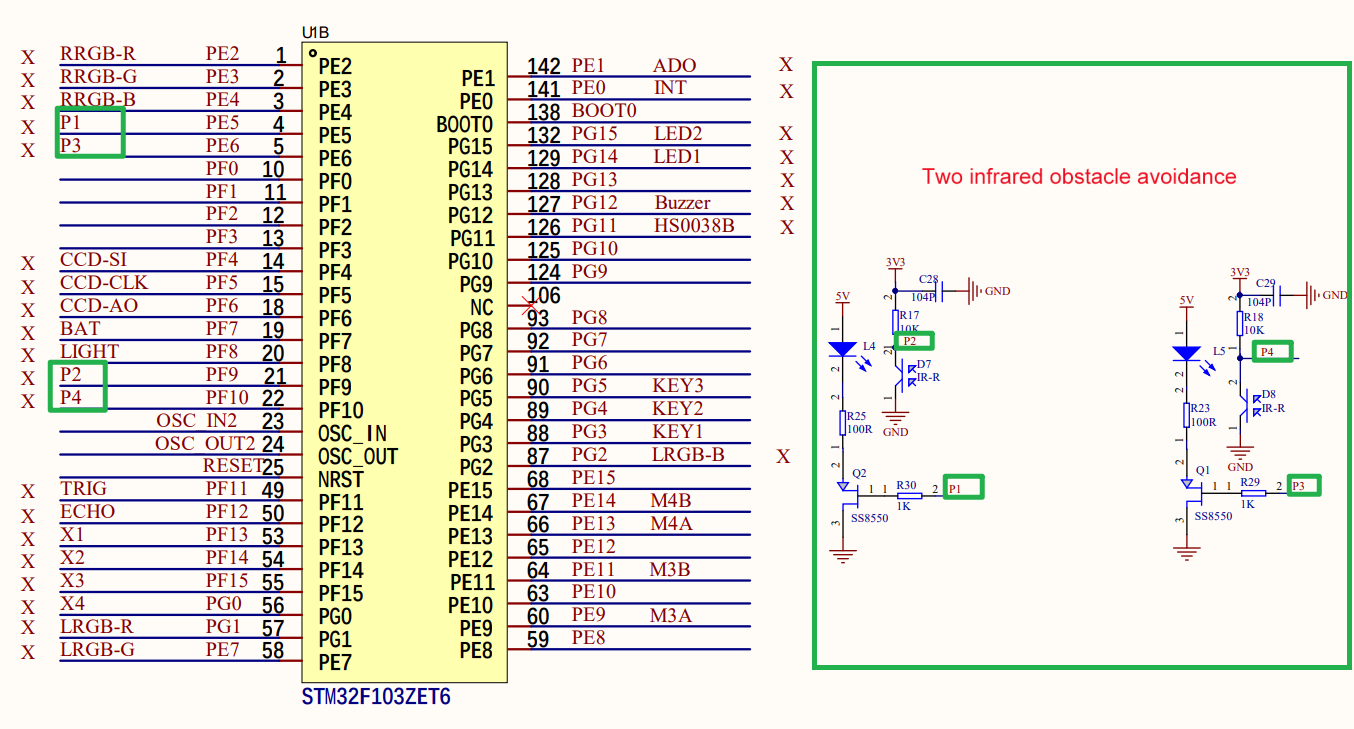The width and height of the screenshot is (1354, 729).
Task: Select the ECHO net label
Action: (x=87, y=512)
